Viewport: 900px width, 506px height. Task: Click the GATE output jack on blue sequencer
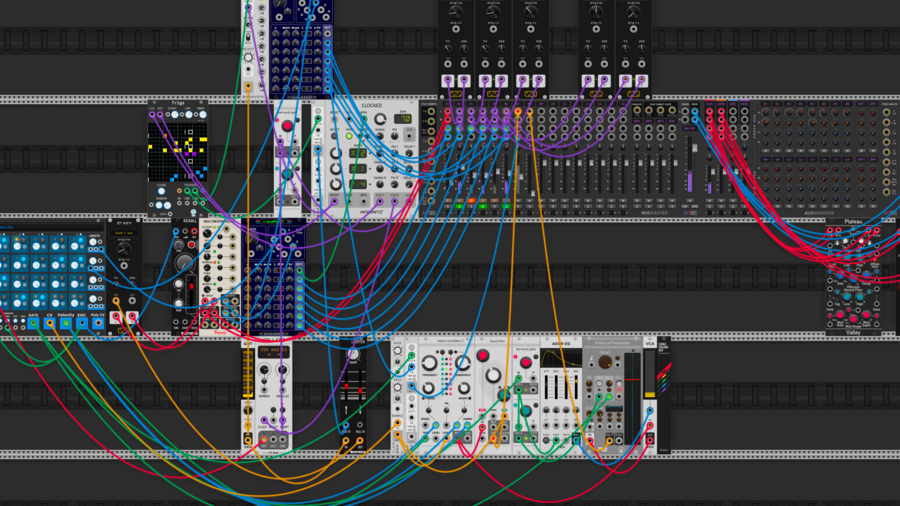(x=34, y=324)
